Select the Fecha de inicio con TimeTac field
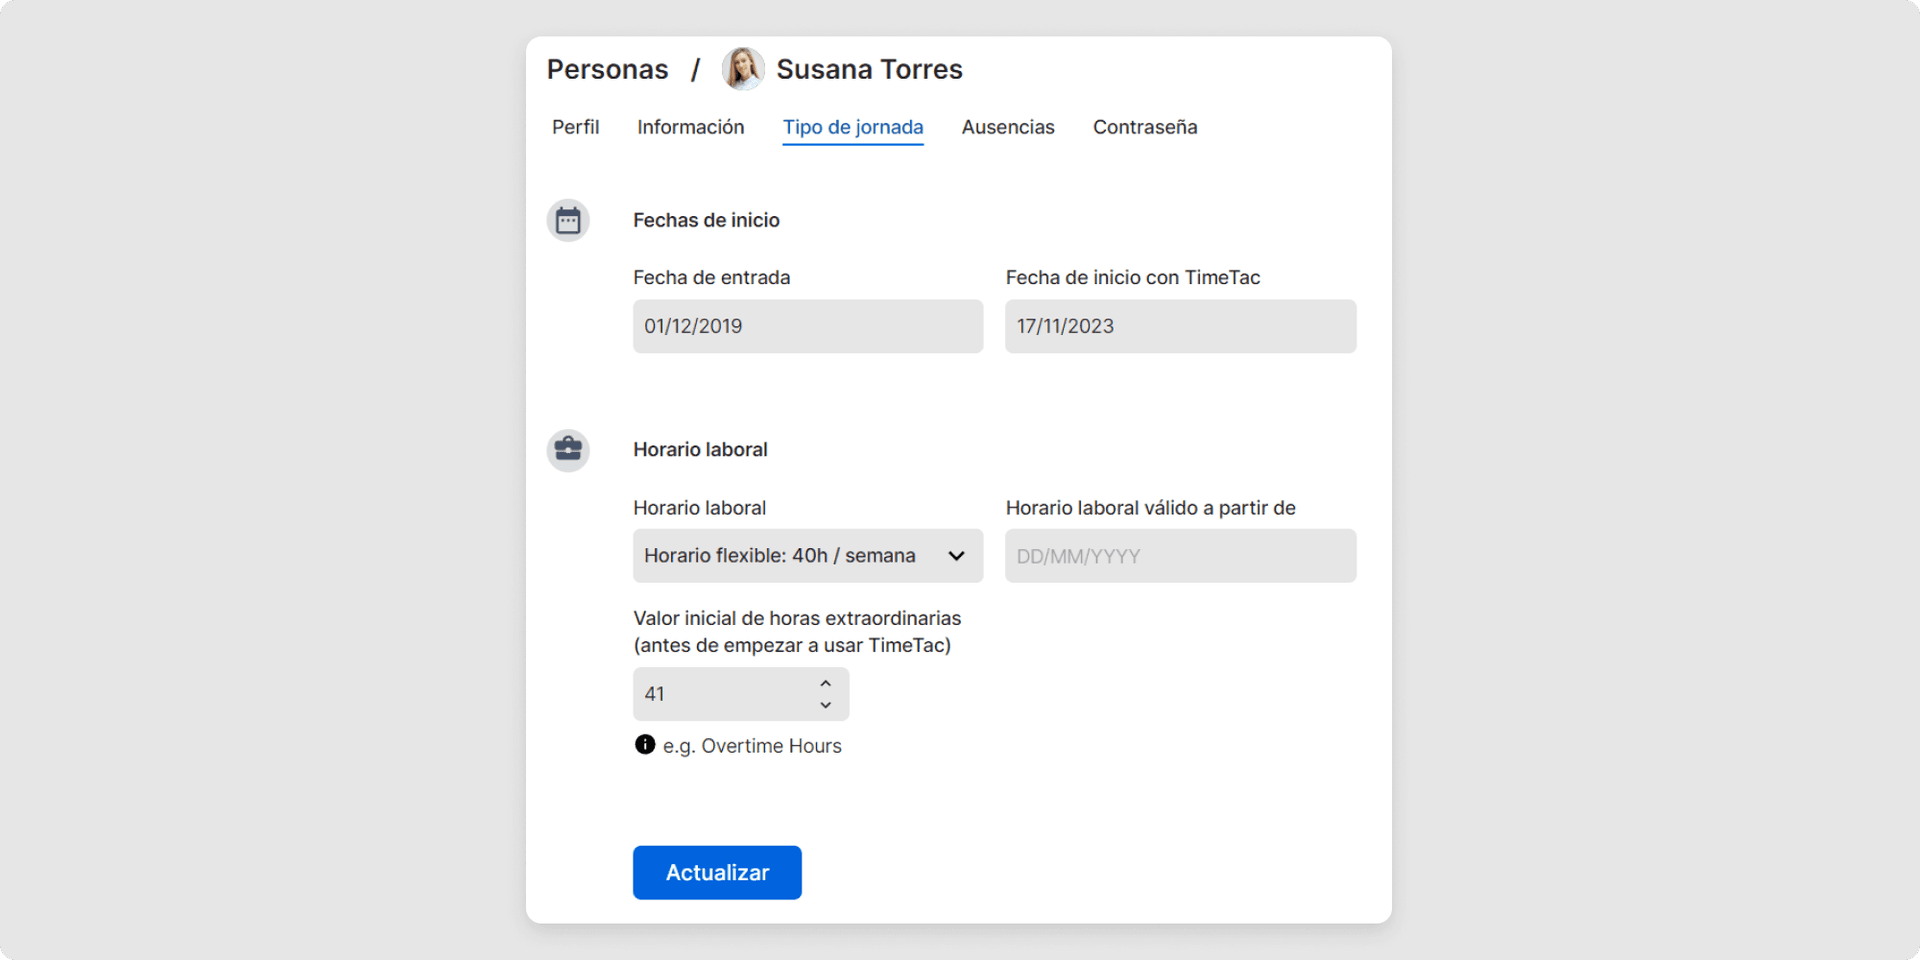Screen dimensions: 1920x960 pos(1180,326)
